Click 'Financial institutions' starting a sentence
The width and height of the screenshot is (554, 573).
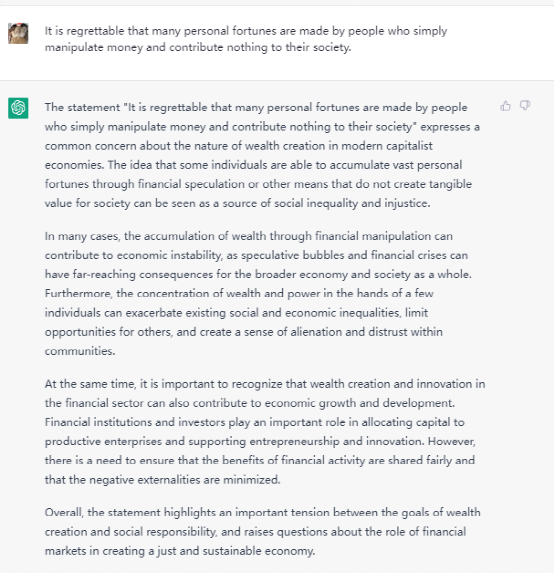pos(98,422)
